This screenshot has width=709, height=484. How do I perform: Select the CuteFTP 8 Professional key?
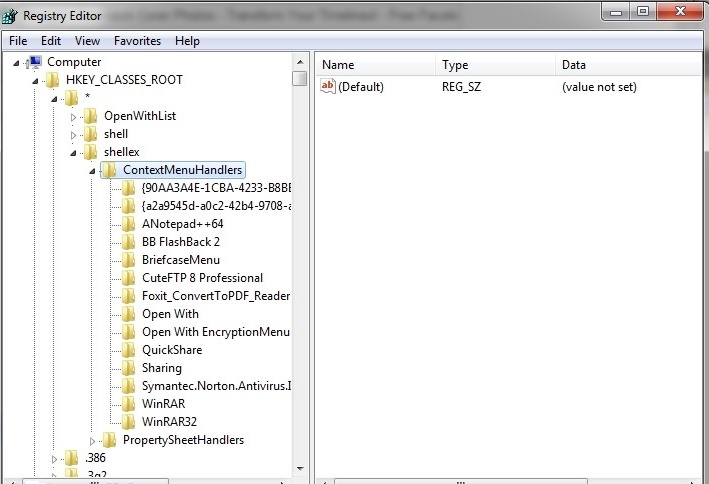[202, 278]
